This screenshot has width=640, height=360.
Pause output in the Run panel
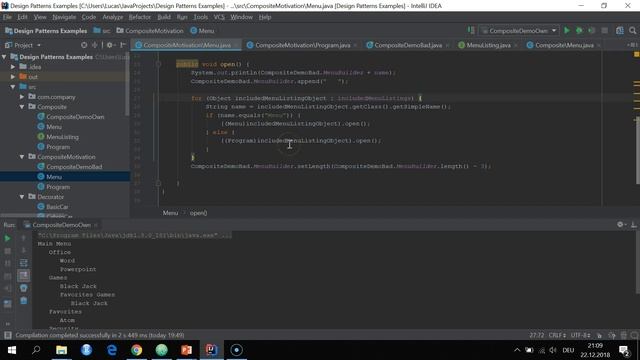pos(7,263)
